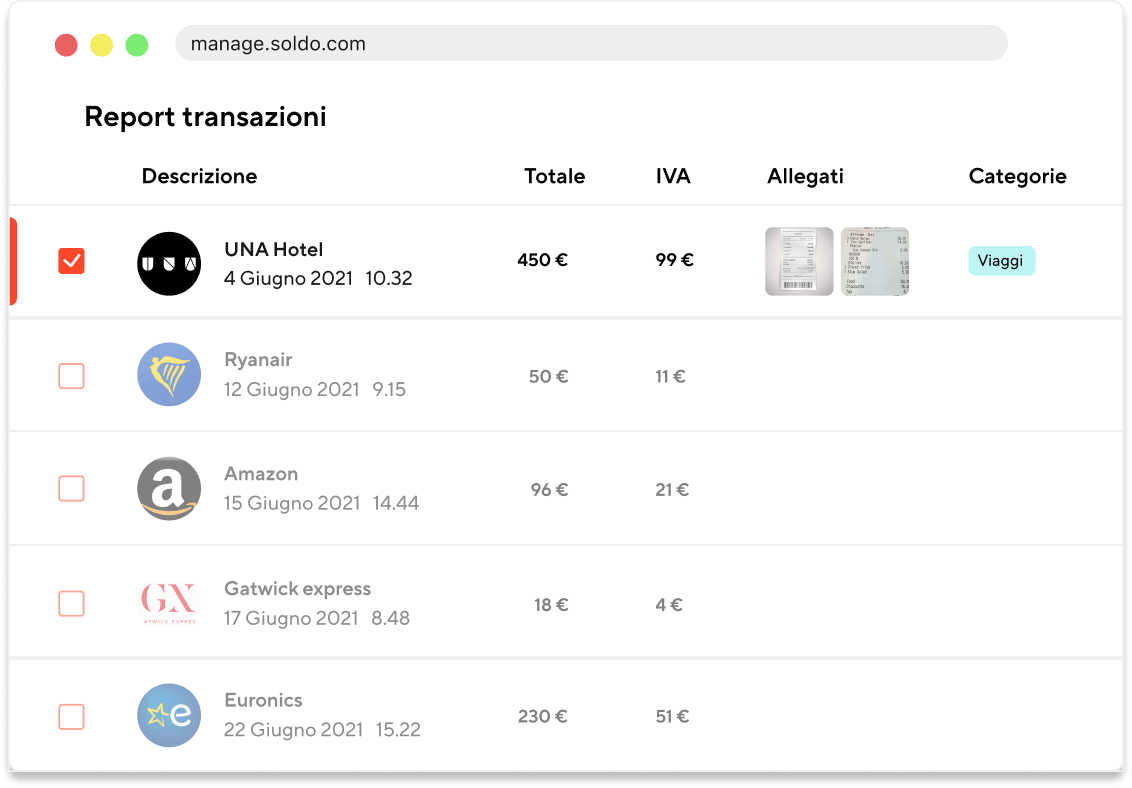Click the IVA column header

(x=673, y=176)
